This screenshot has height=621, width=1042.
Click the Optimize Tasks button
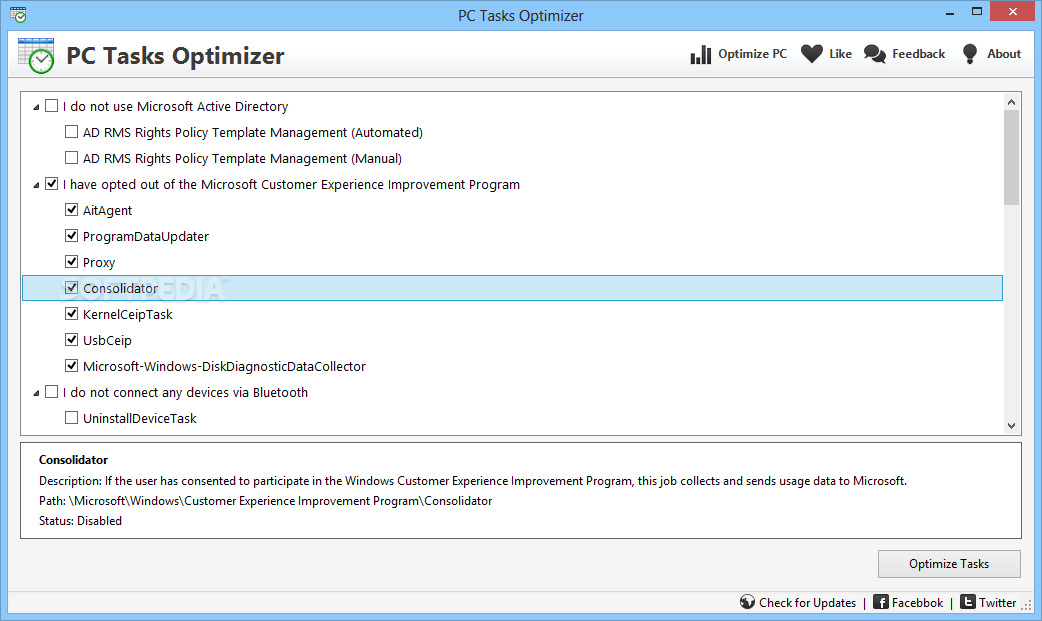tap(949, 564)
